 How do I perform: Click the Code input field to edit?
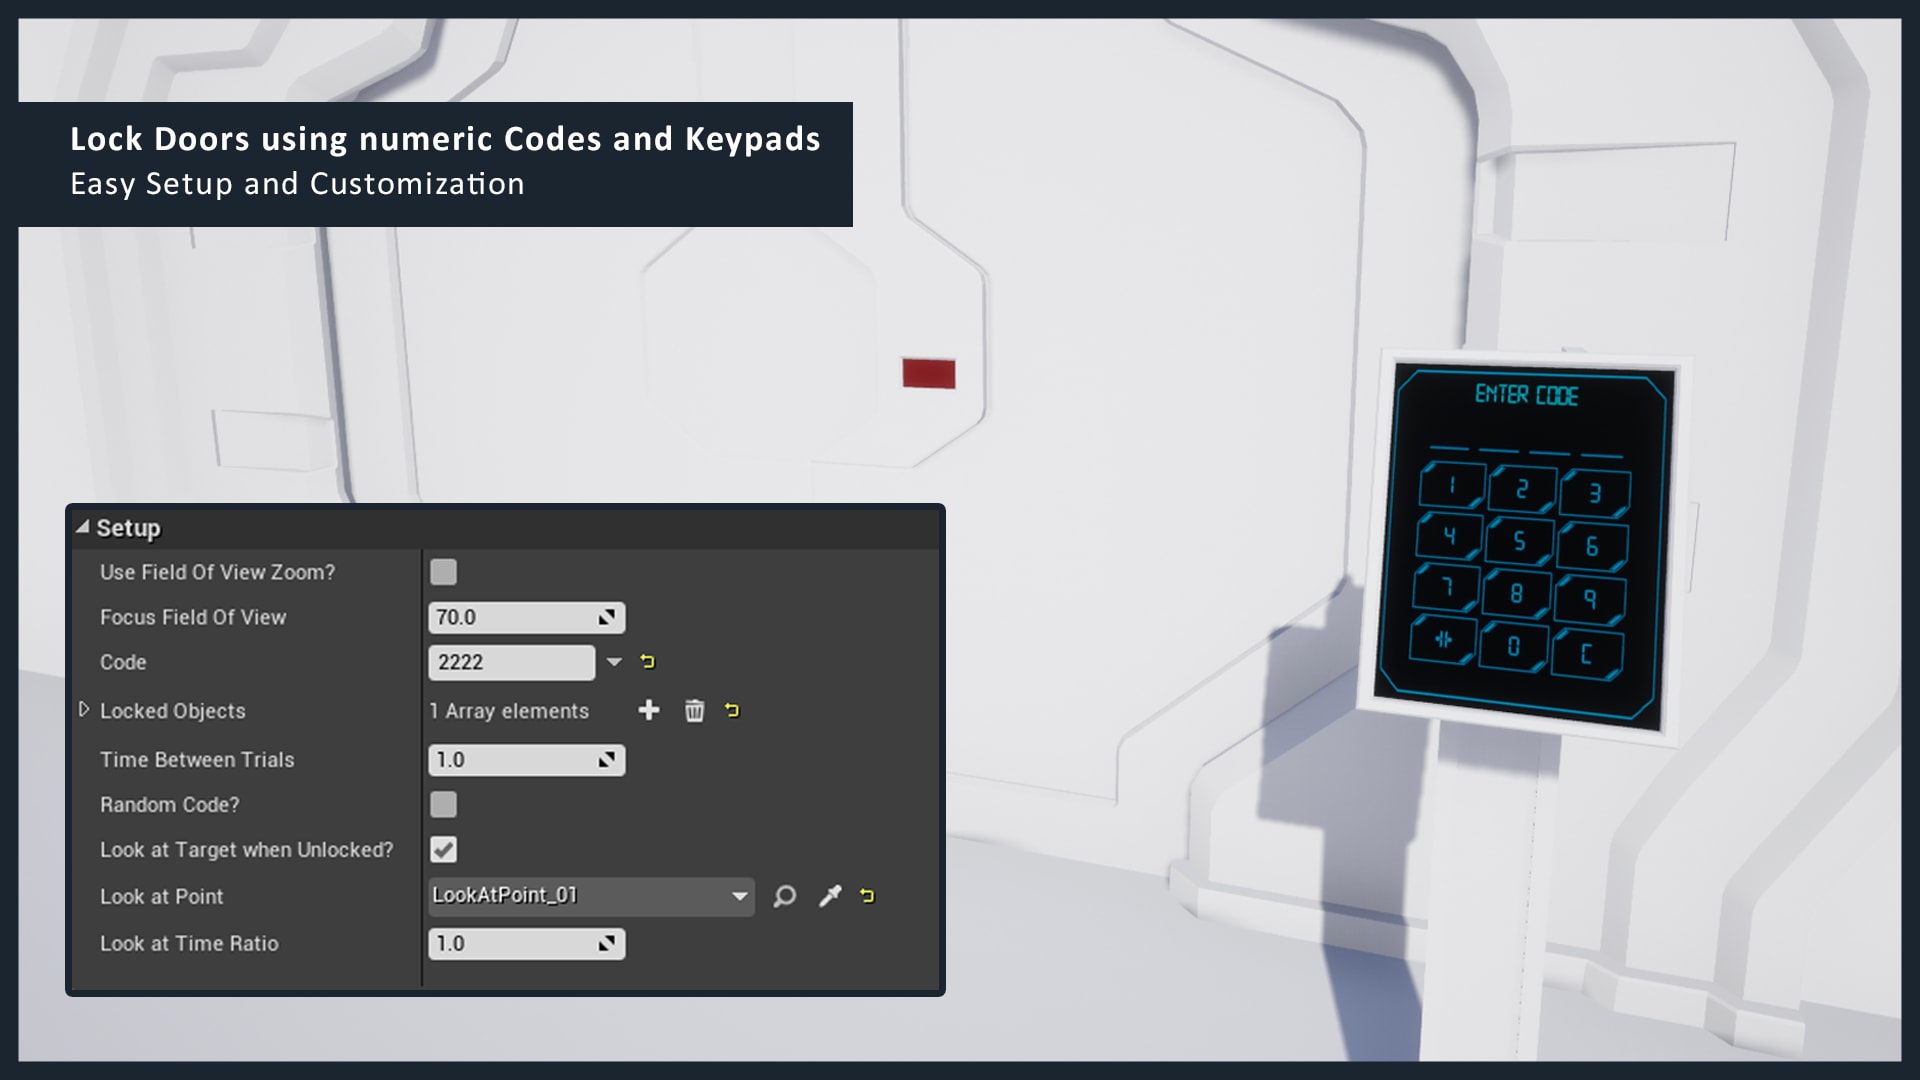coord(512,661)
